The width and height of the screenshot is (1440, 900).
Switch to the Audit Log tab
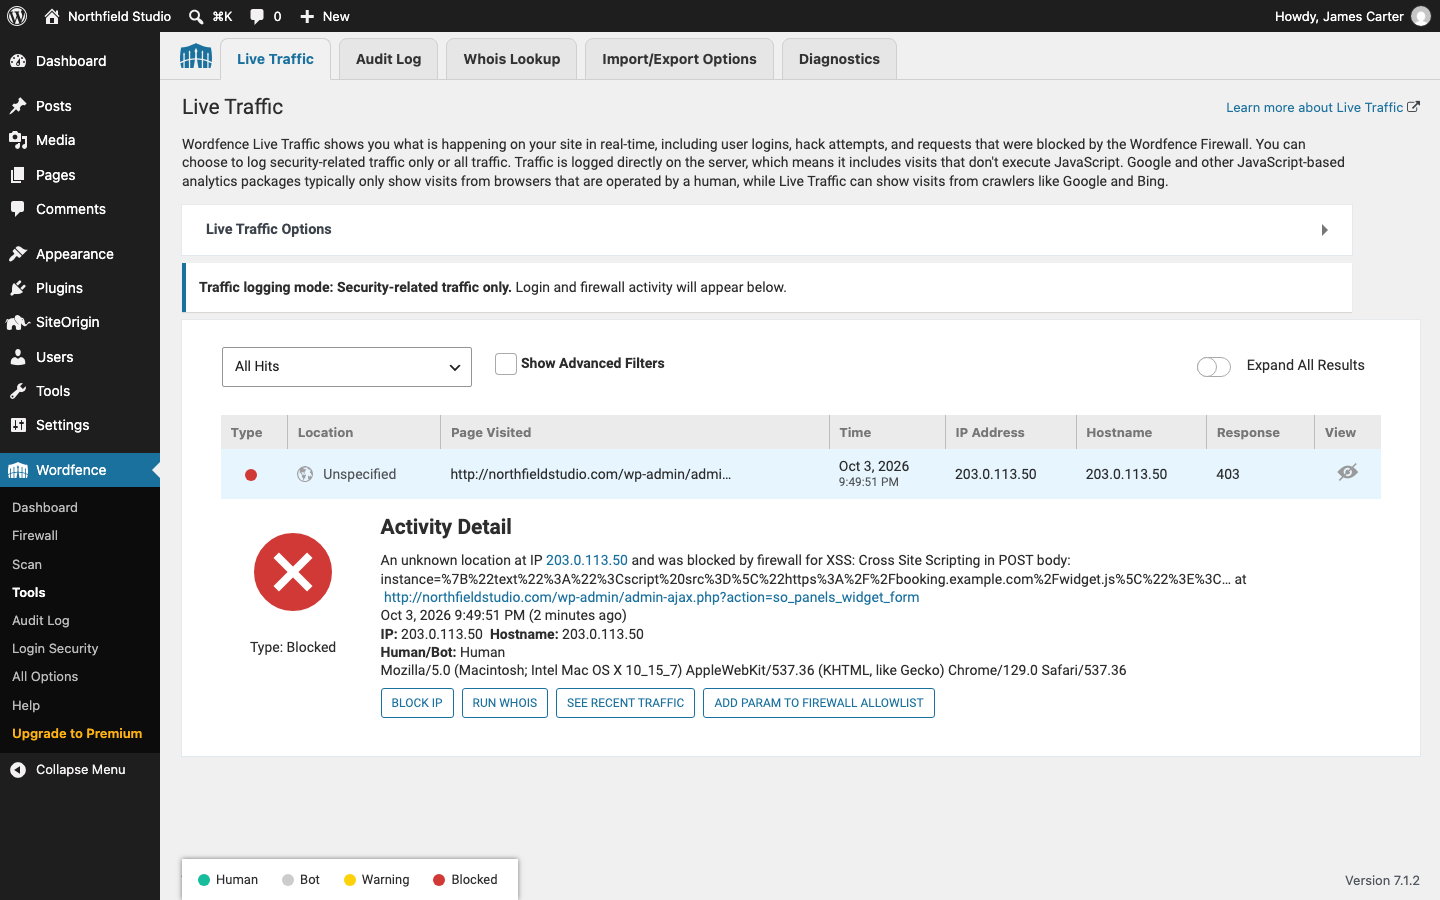[389, 59]
